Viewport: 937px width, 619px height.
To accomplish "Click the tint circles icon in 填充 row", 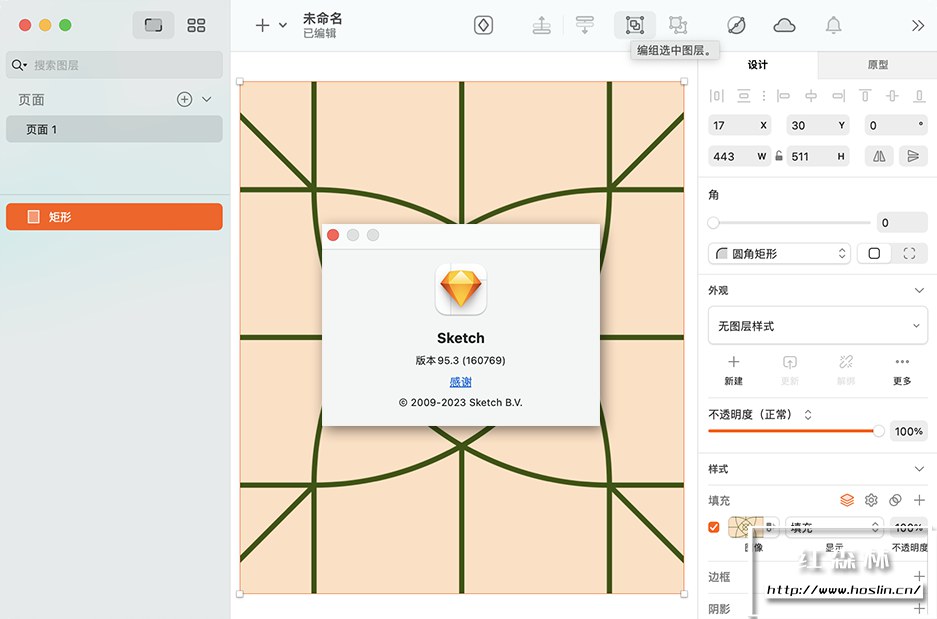I will click(895, 500).
